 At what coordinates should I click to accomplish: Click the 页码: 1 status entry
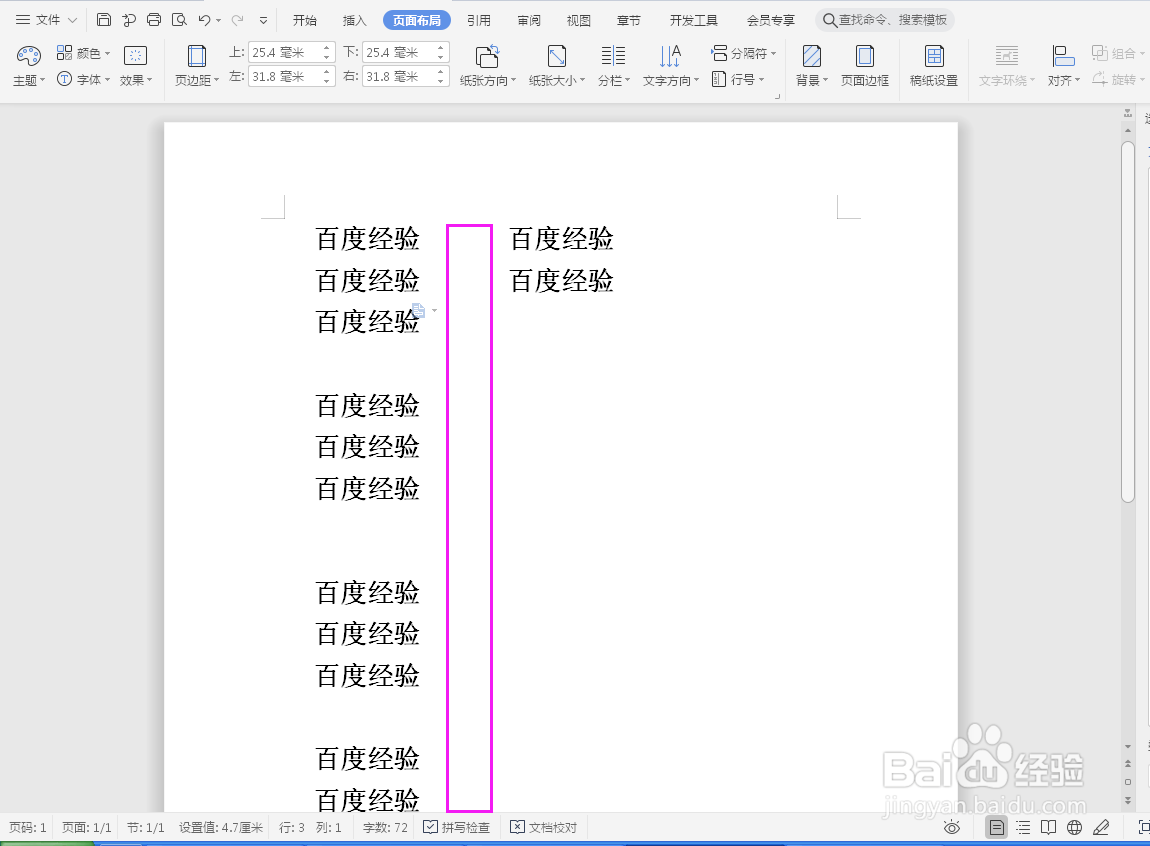[x=28, y=828]
